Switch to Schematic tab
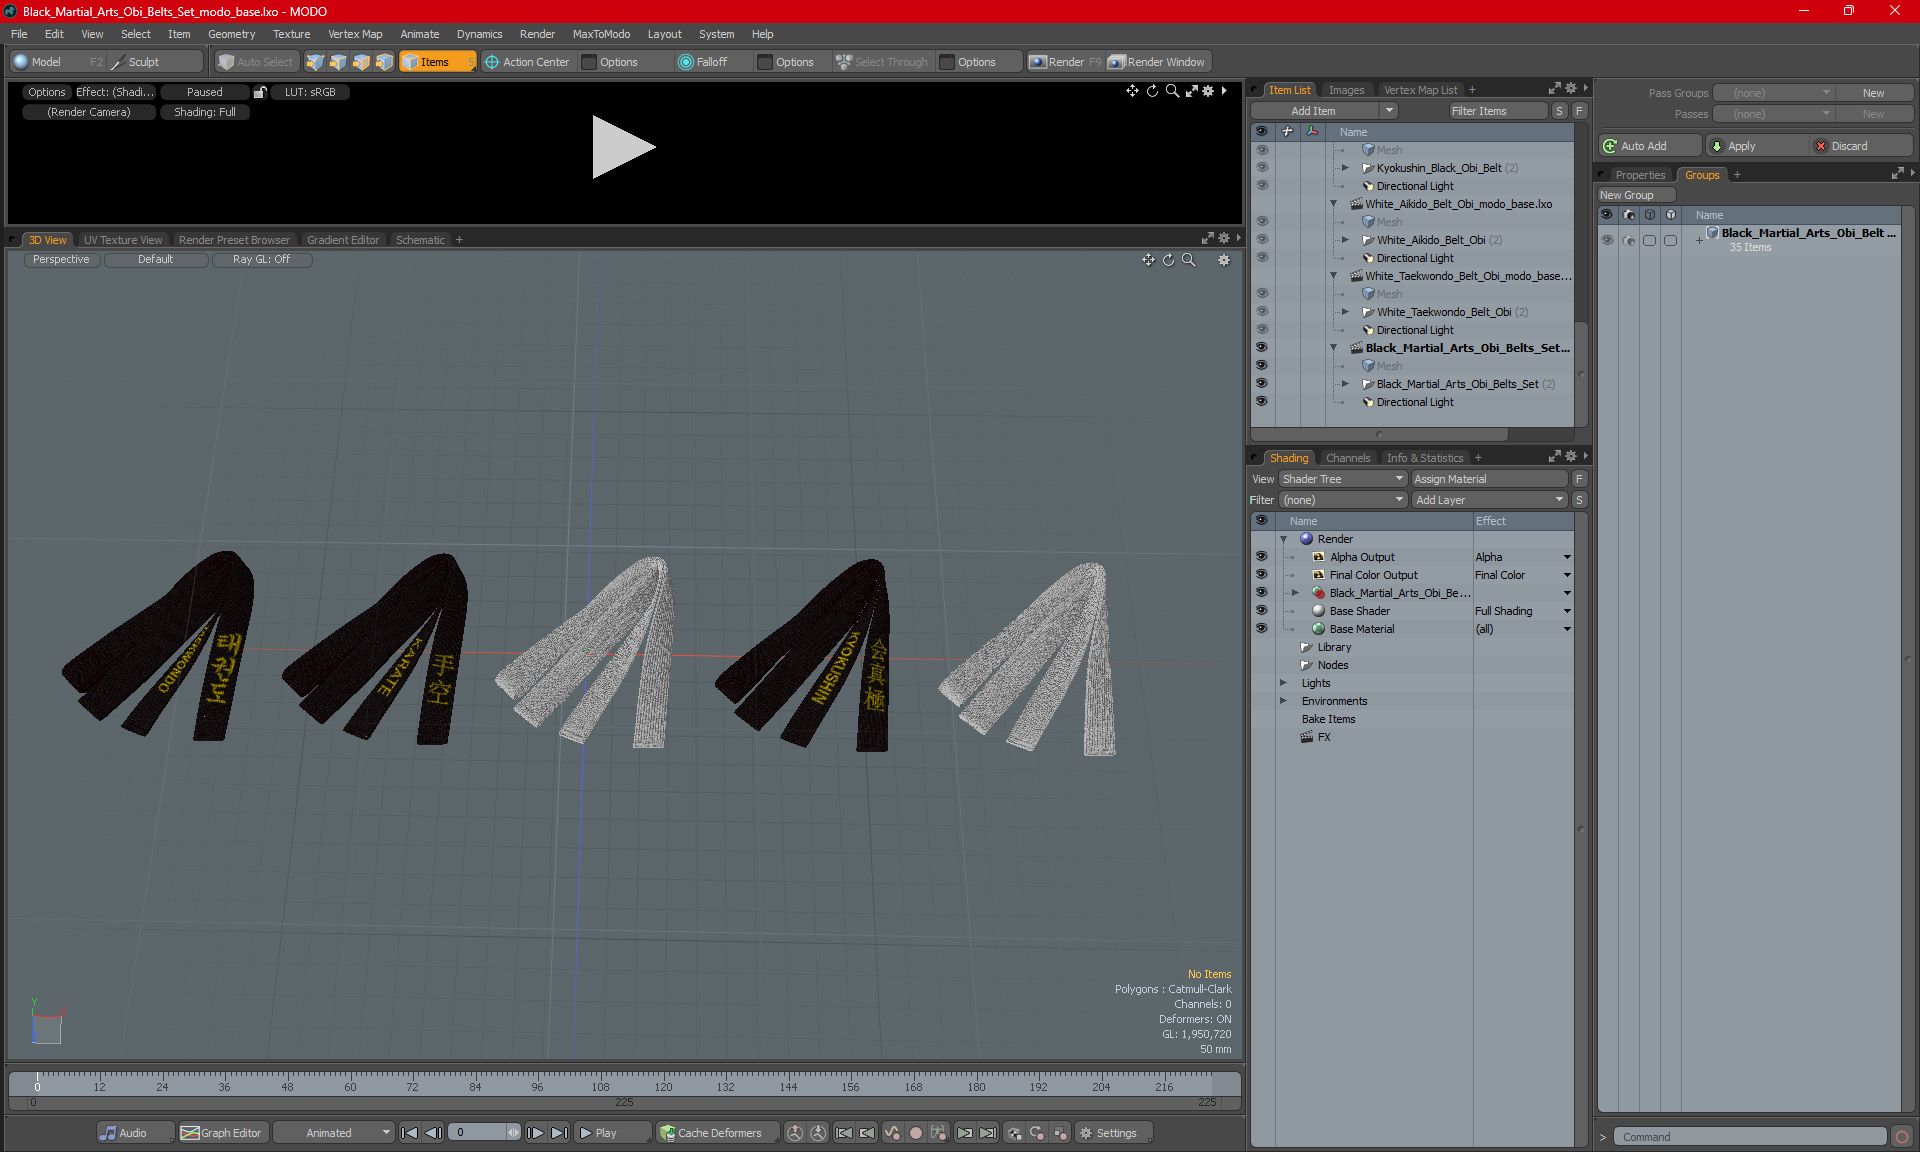The width and height of the screenshot is (1920, 1152). (x=420, y=240)
